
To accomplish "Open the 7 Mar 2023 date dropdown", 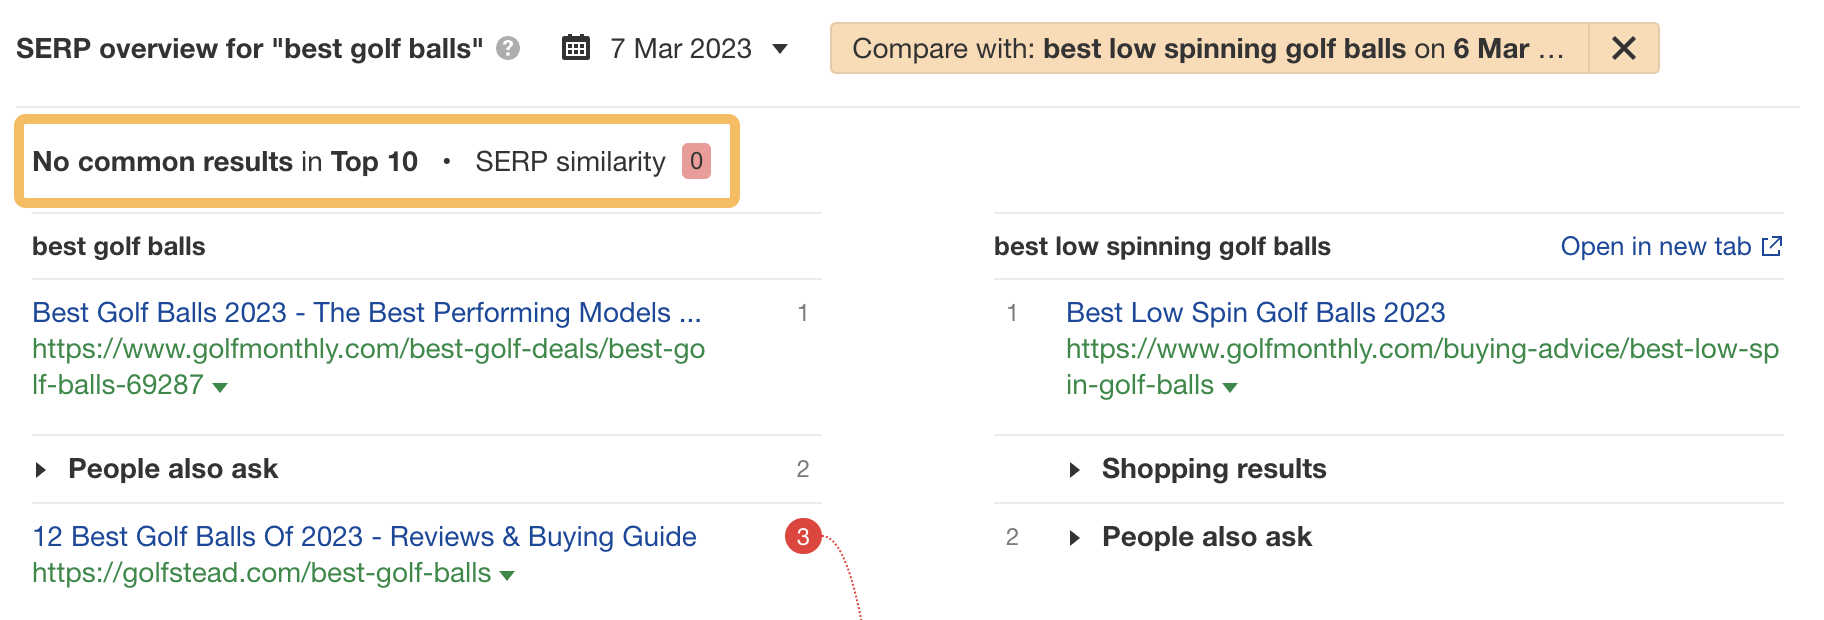I will pyautogui.click(x=698, y=48).
